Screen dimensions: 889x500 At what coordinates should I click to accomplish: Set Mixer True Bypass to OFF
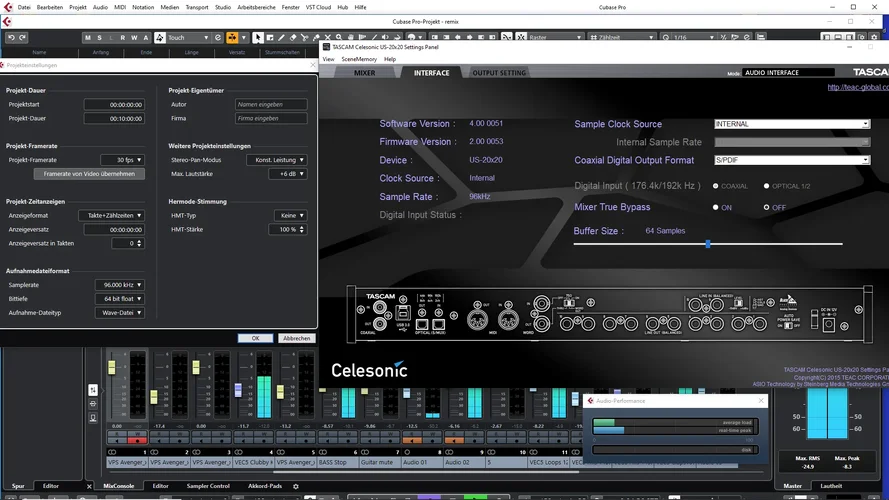[766, 207]
